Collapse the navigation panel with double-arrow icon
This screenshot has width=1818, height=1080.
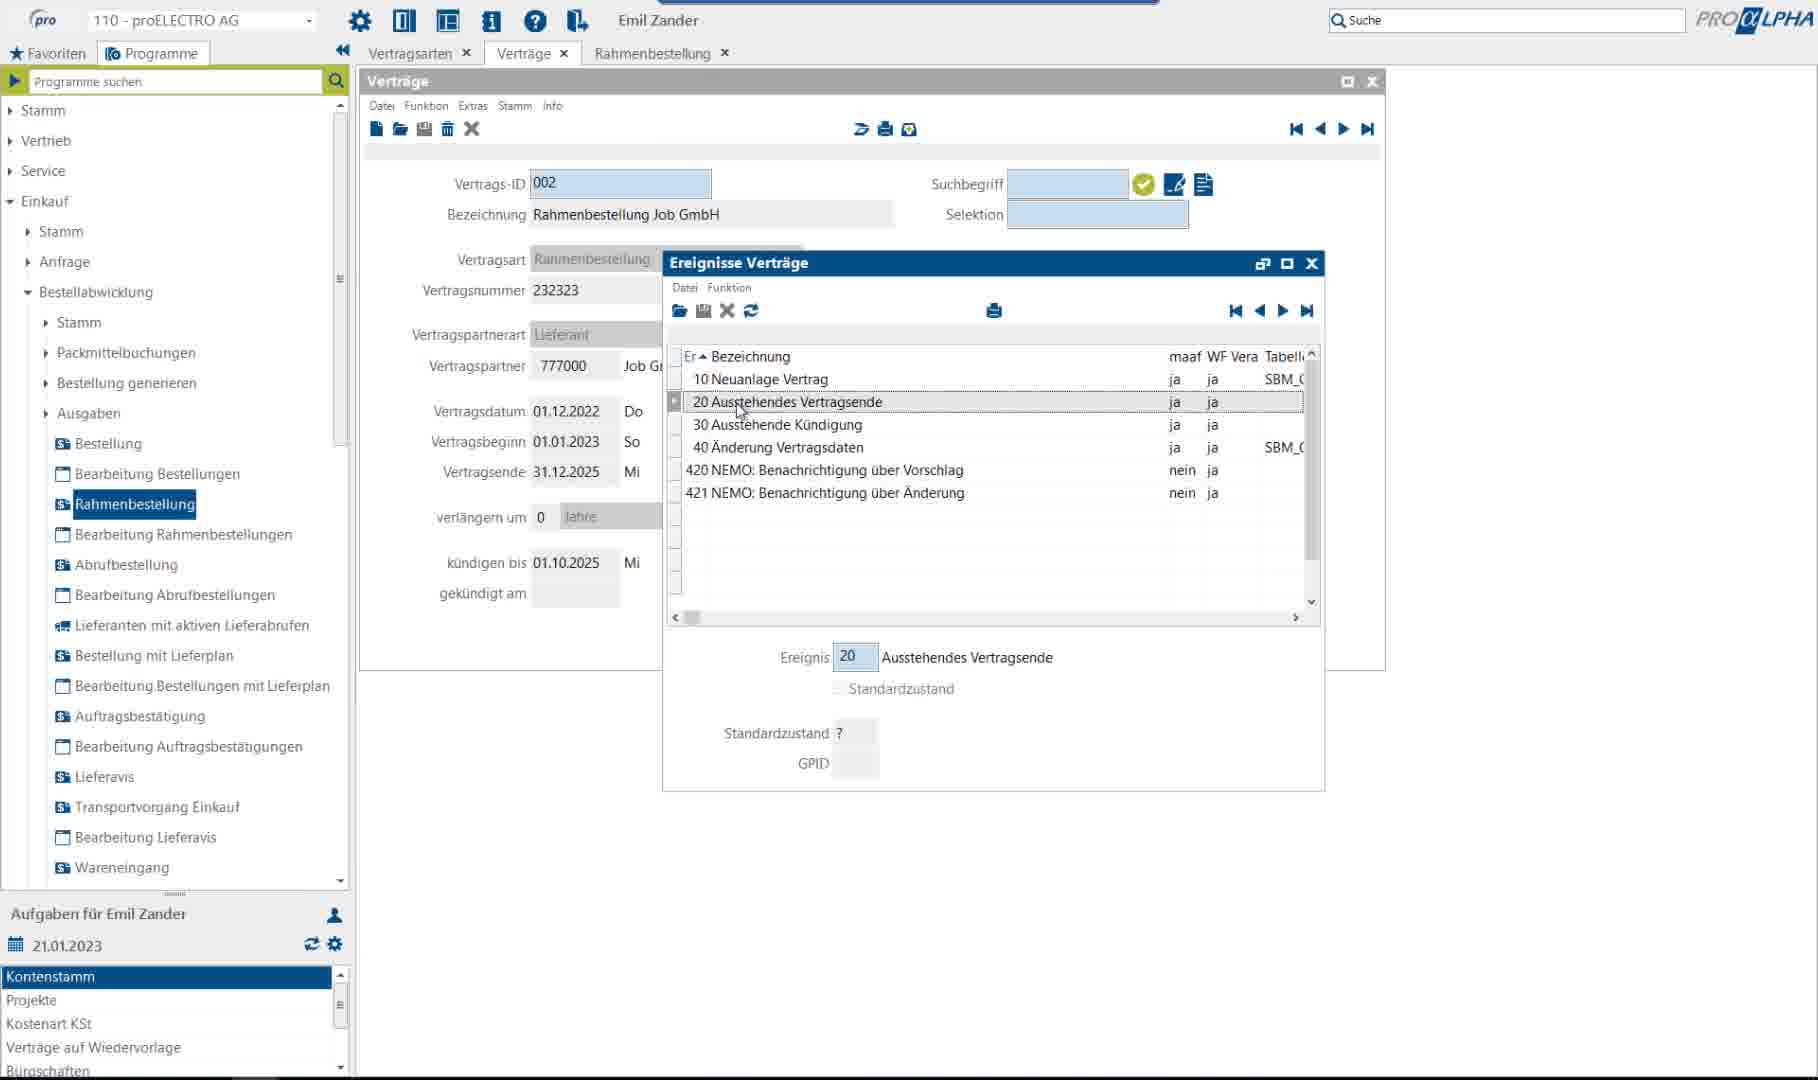(343, 50)
